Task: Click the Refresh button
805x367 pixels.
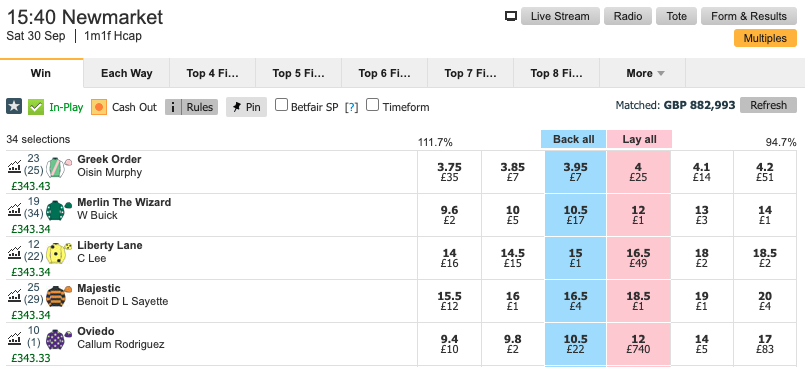Action: click(x=768, y=105)
